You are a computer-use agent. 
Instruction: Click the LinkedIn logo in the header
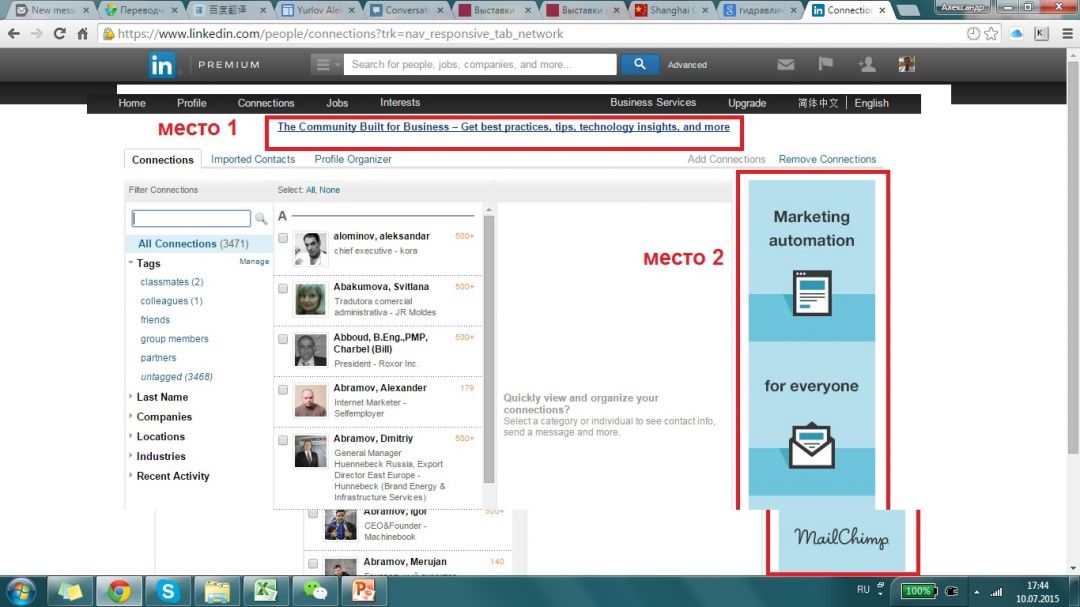point(162,65)
